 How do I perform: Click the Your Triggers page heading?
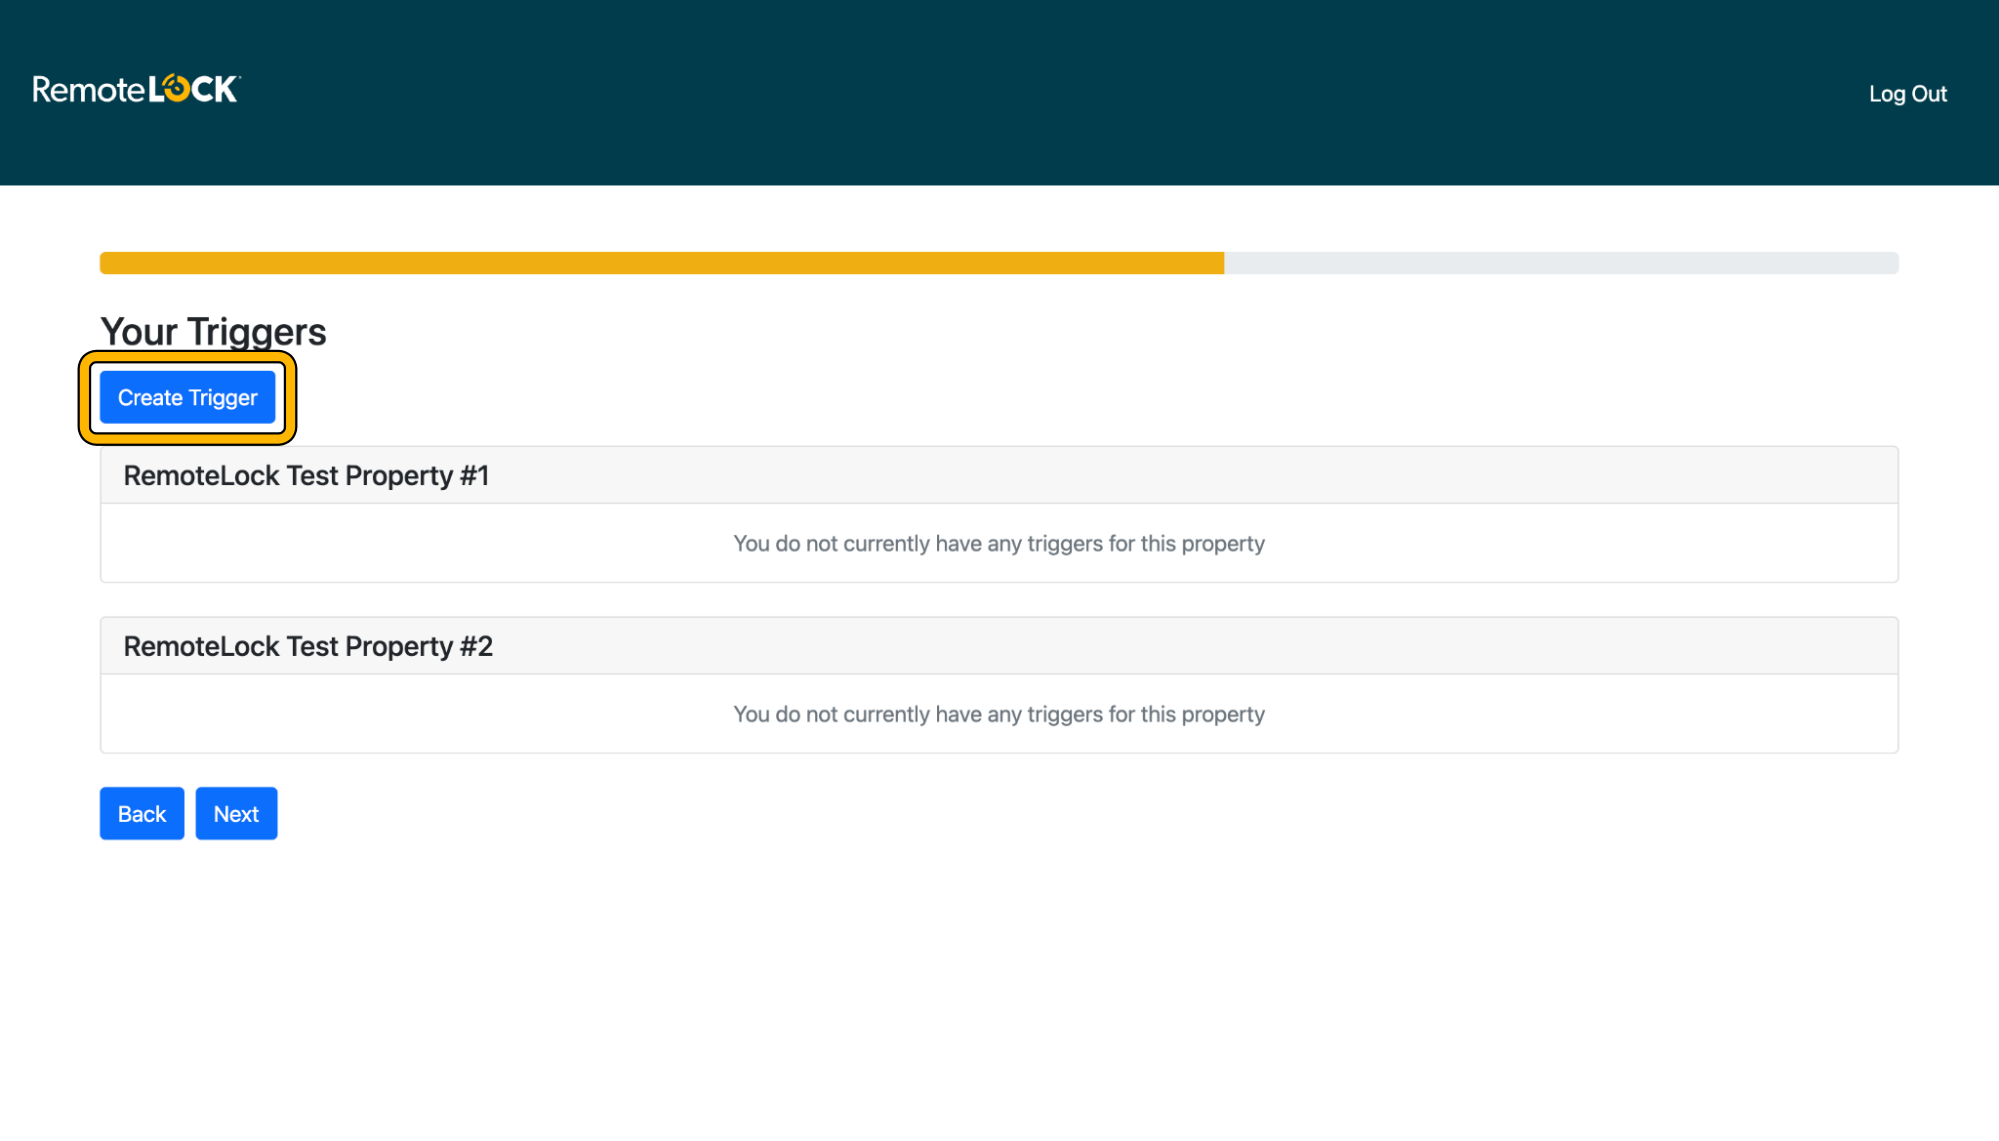(x=212, y=331)
